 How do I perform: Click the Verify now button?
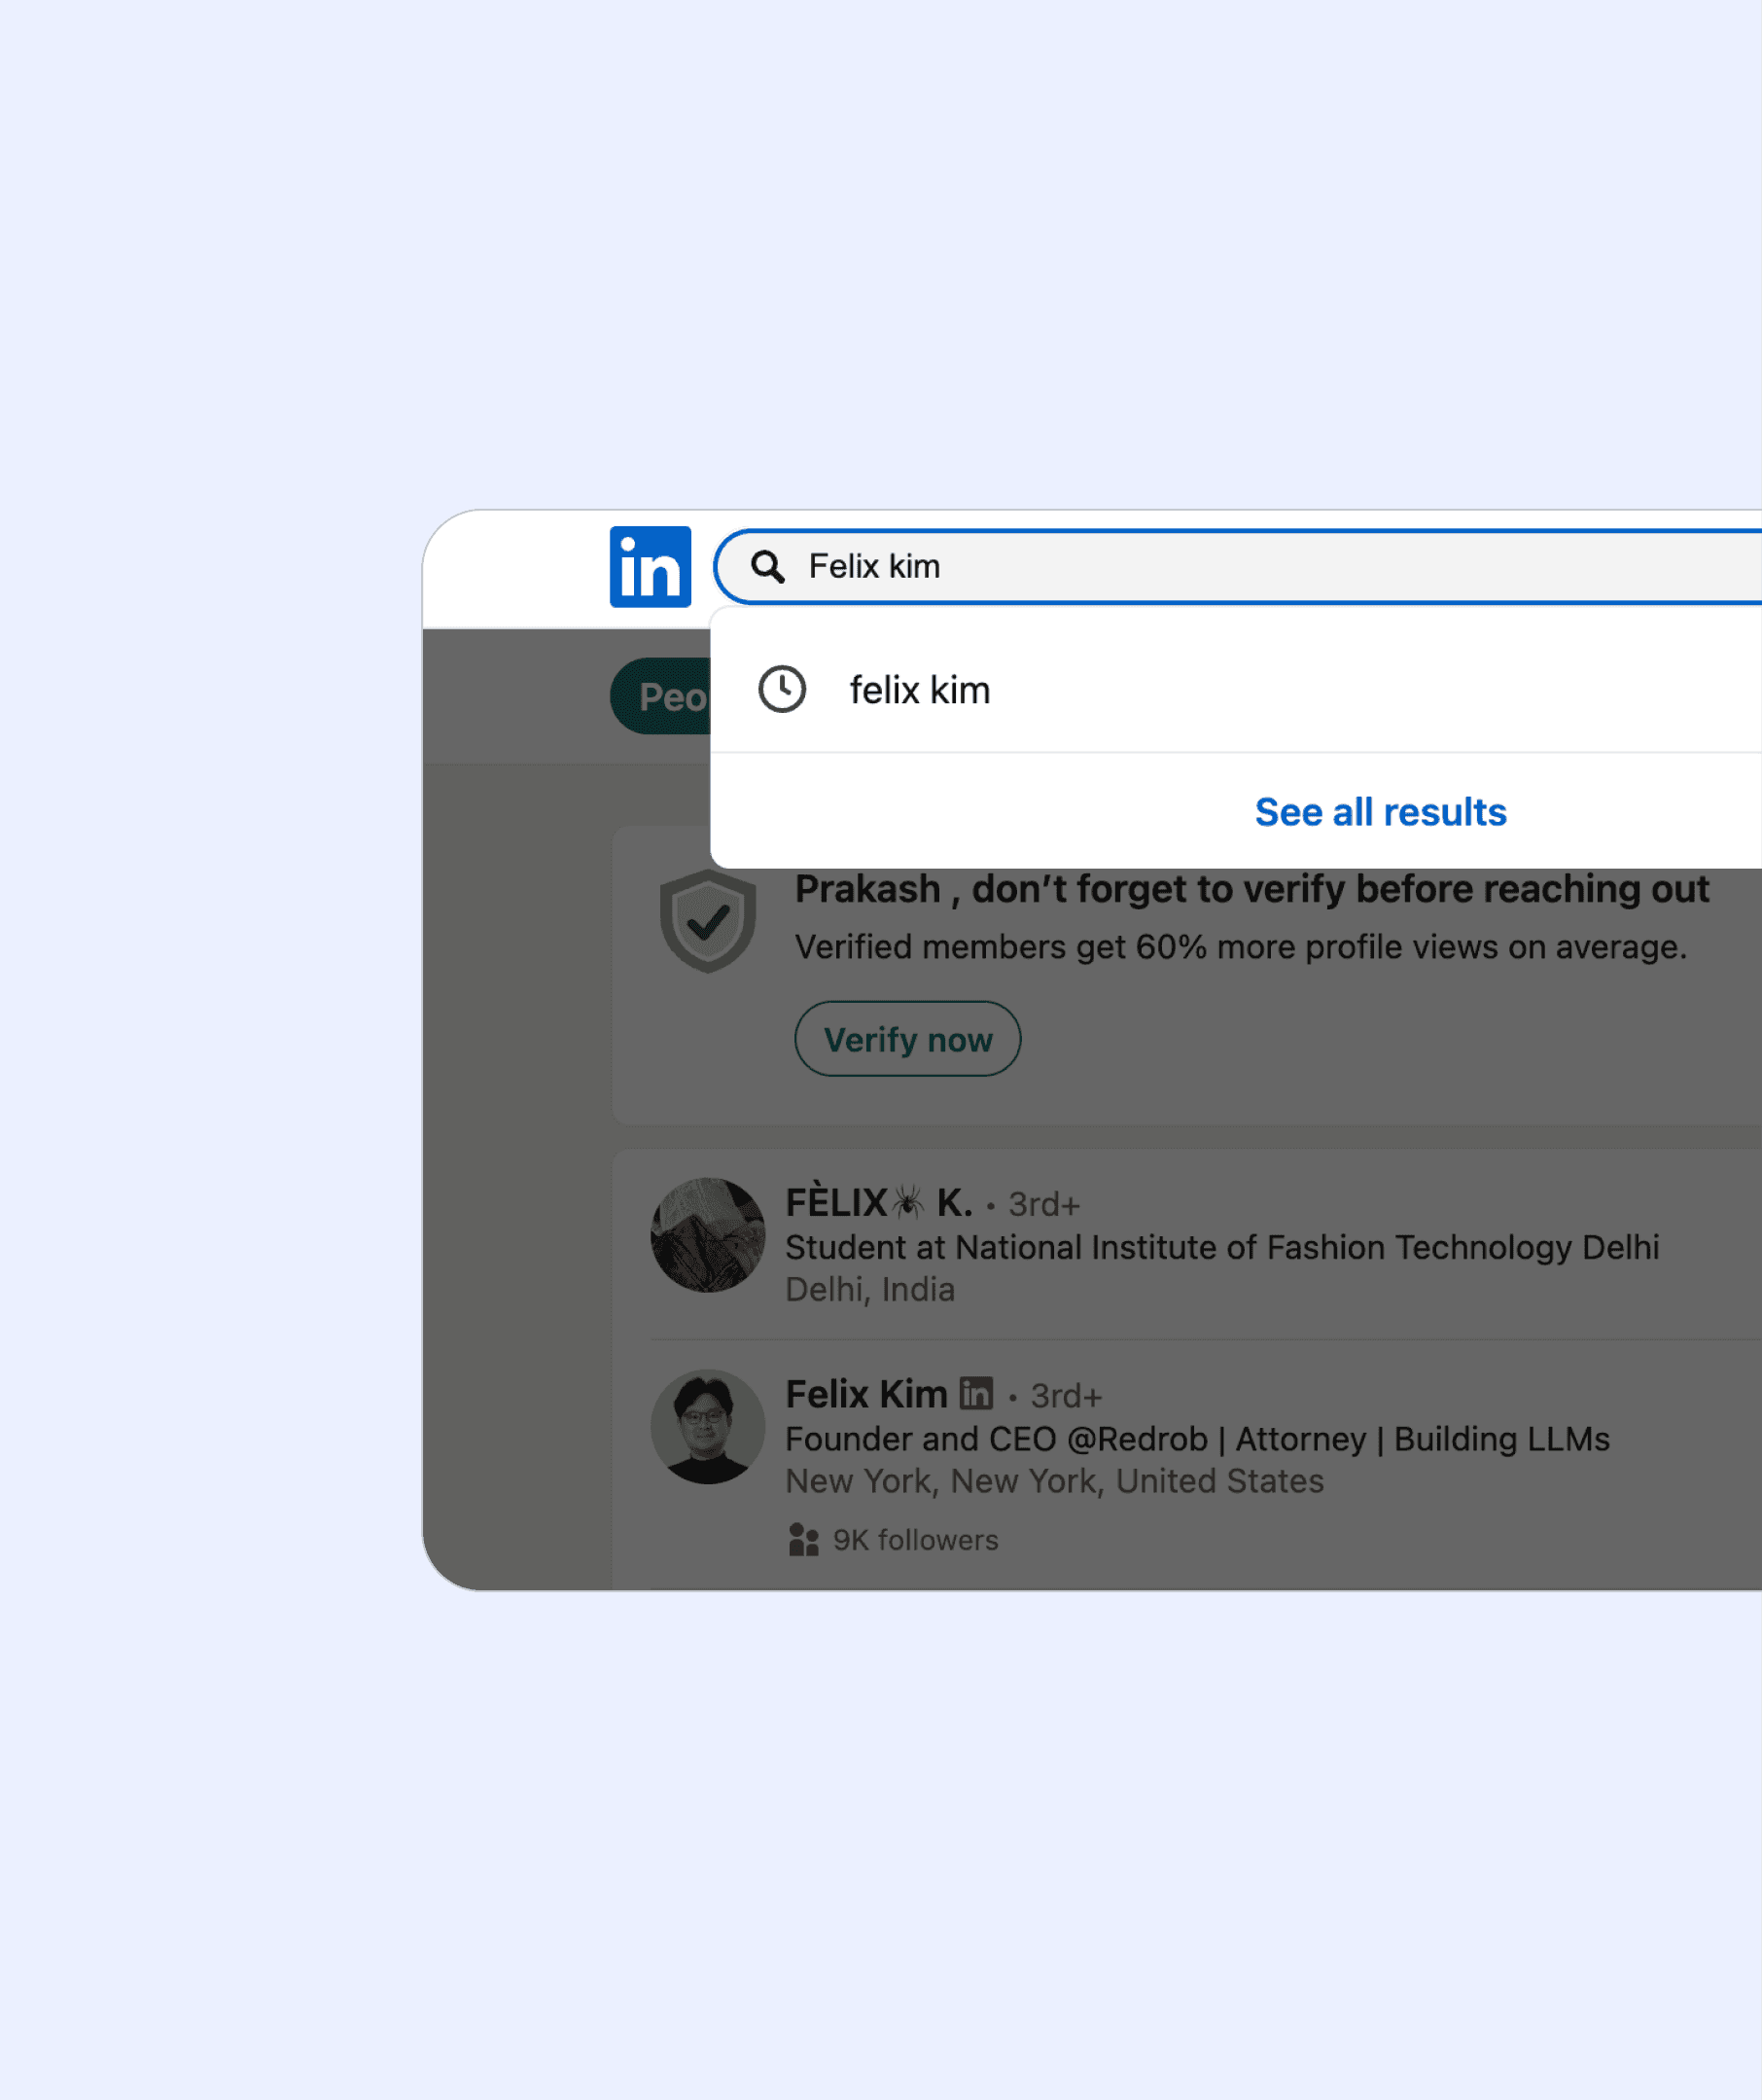click(907, 1039)
